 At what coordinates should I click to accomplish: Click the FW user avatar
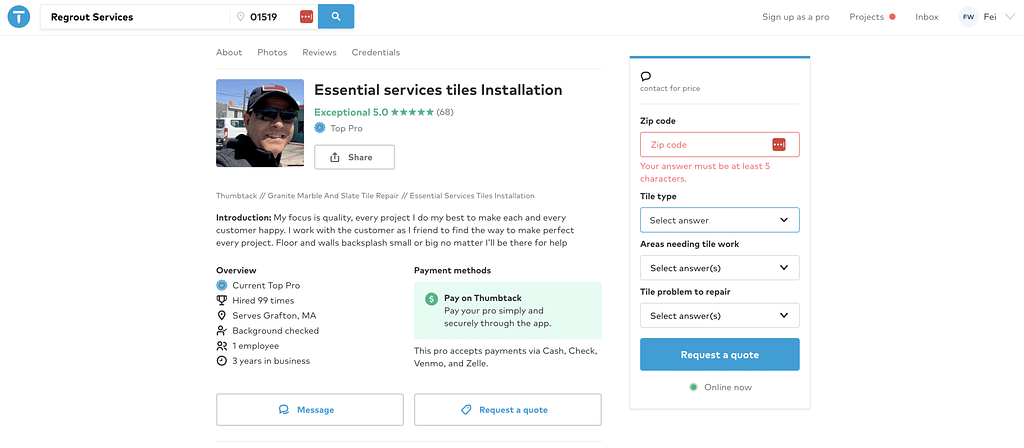[967, 17]
